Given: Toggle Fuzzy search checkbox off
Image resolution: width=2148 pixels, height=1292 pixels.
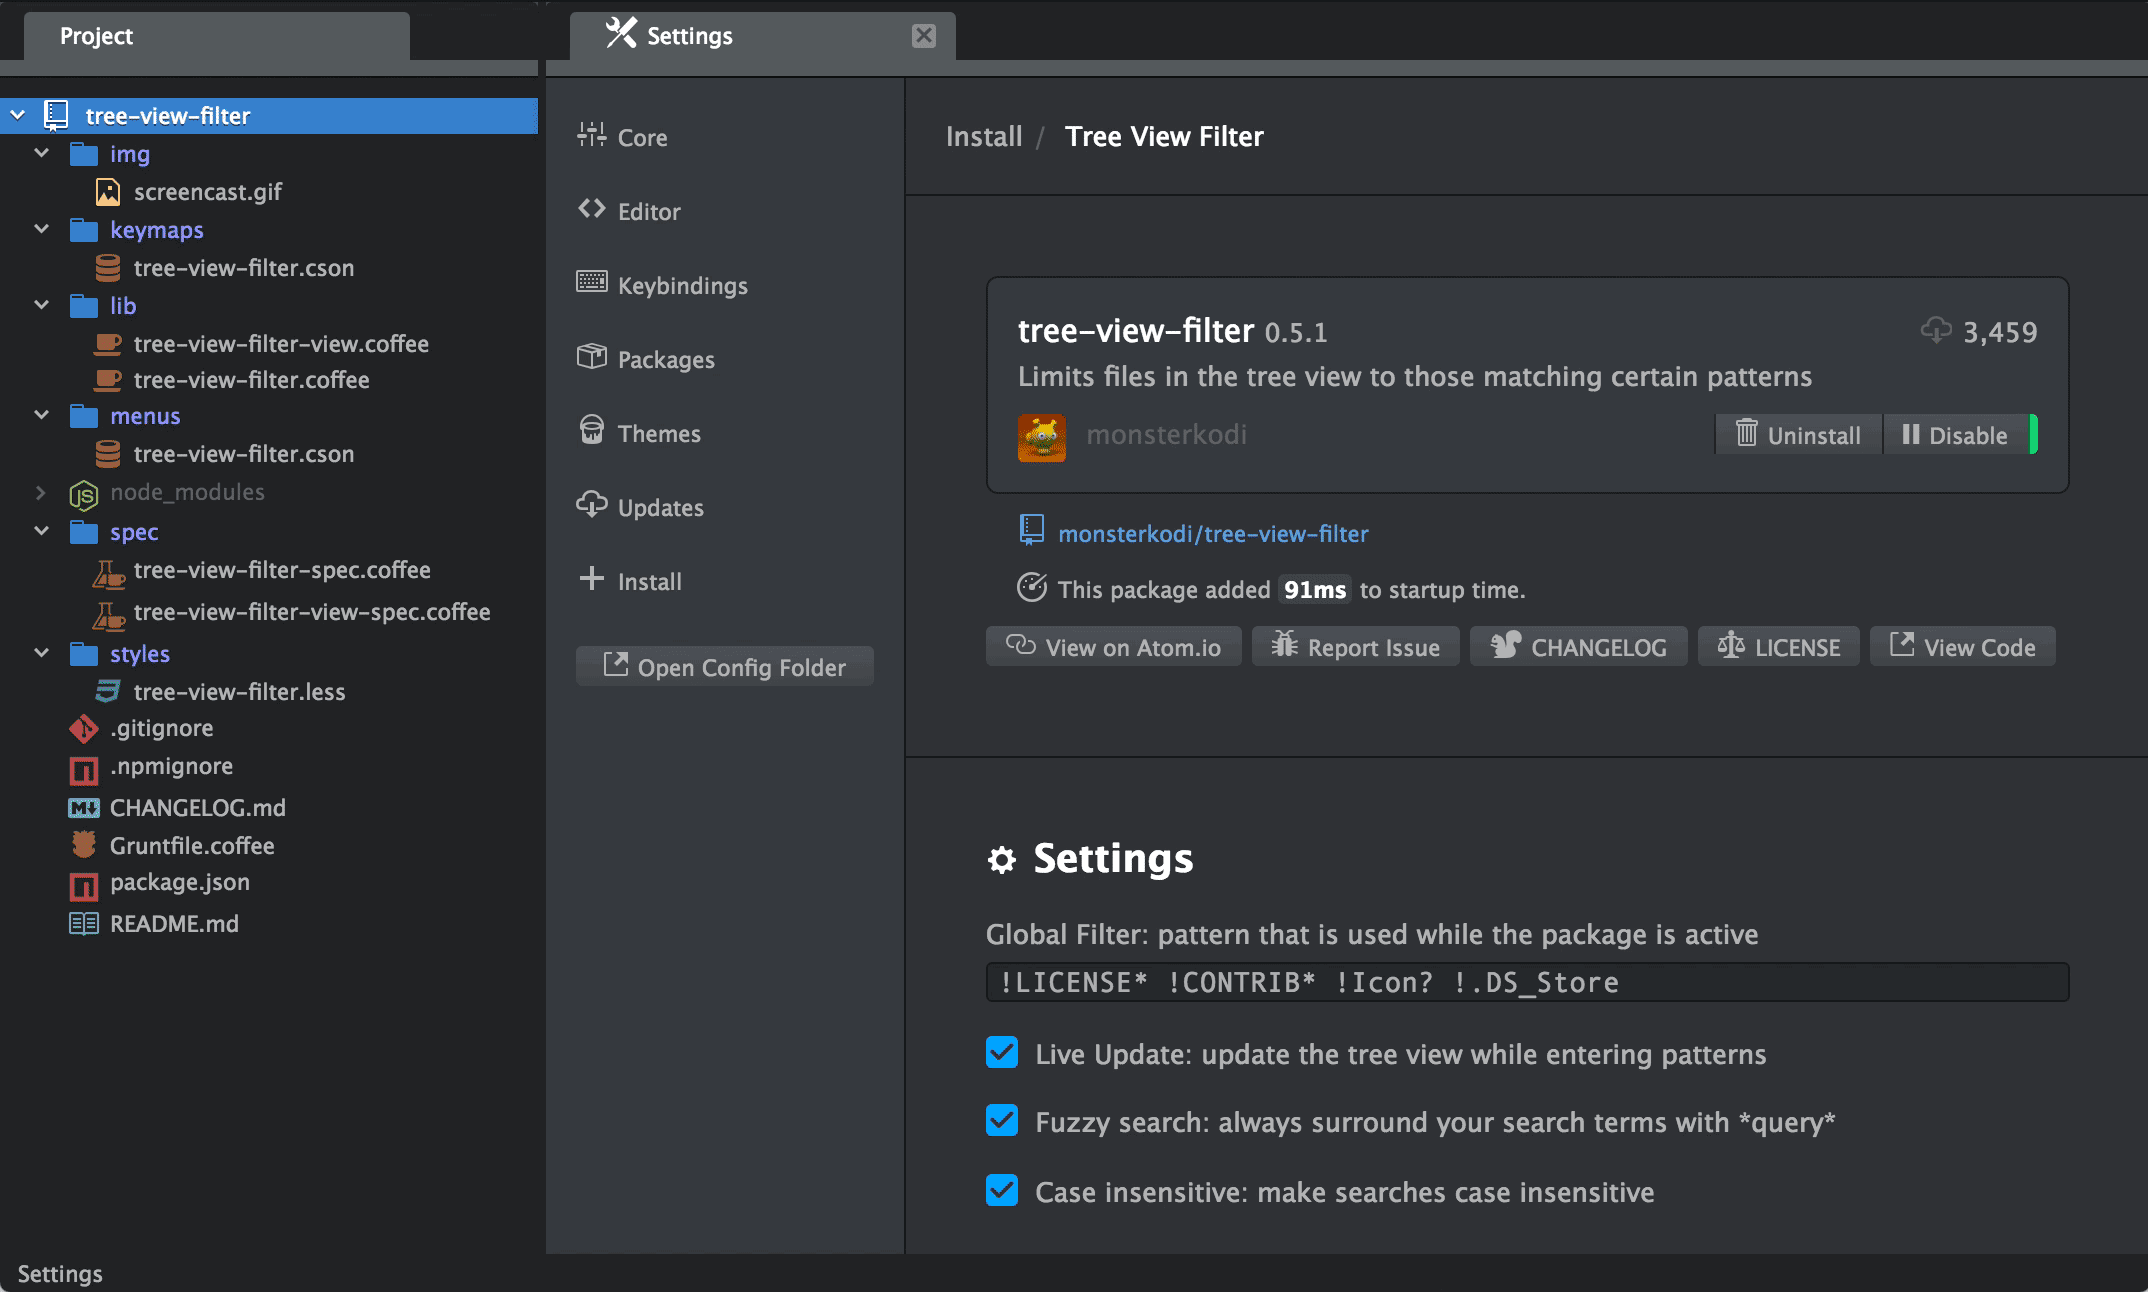Looking at the screenshot, I should 997,1122.
